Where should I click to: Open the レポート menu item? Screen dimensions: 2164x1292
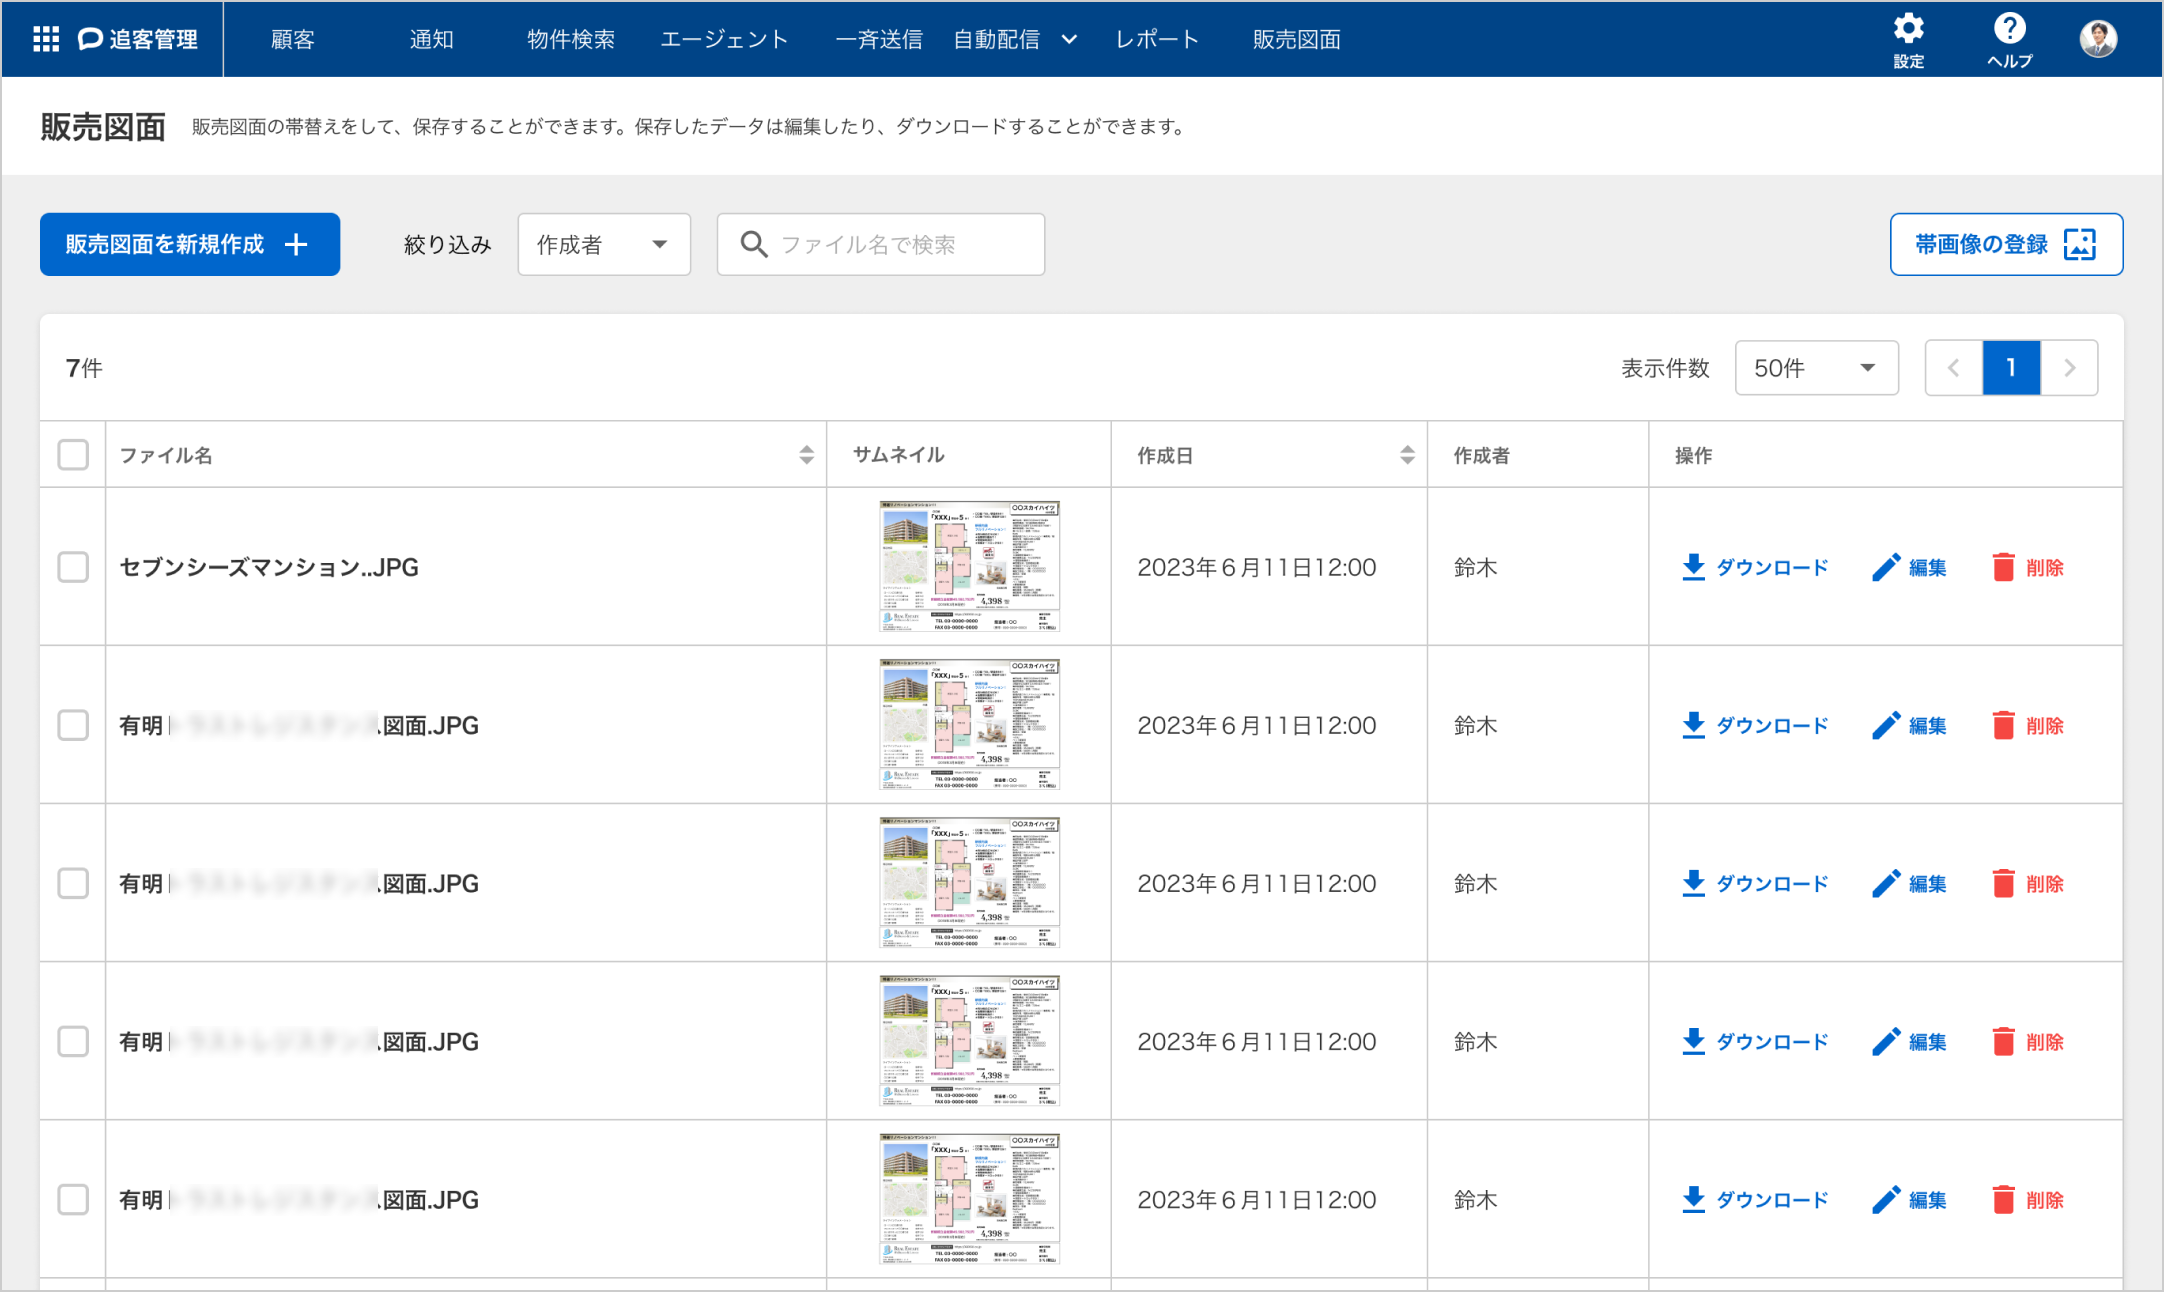tap(1157, 39)
